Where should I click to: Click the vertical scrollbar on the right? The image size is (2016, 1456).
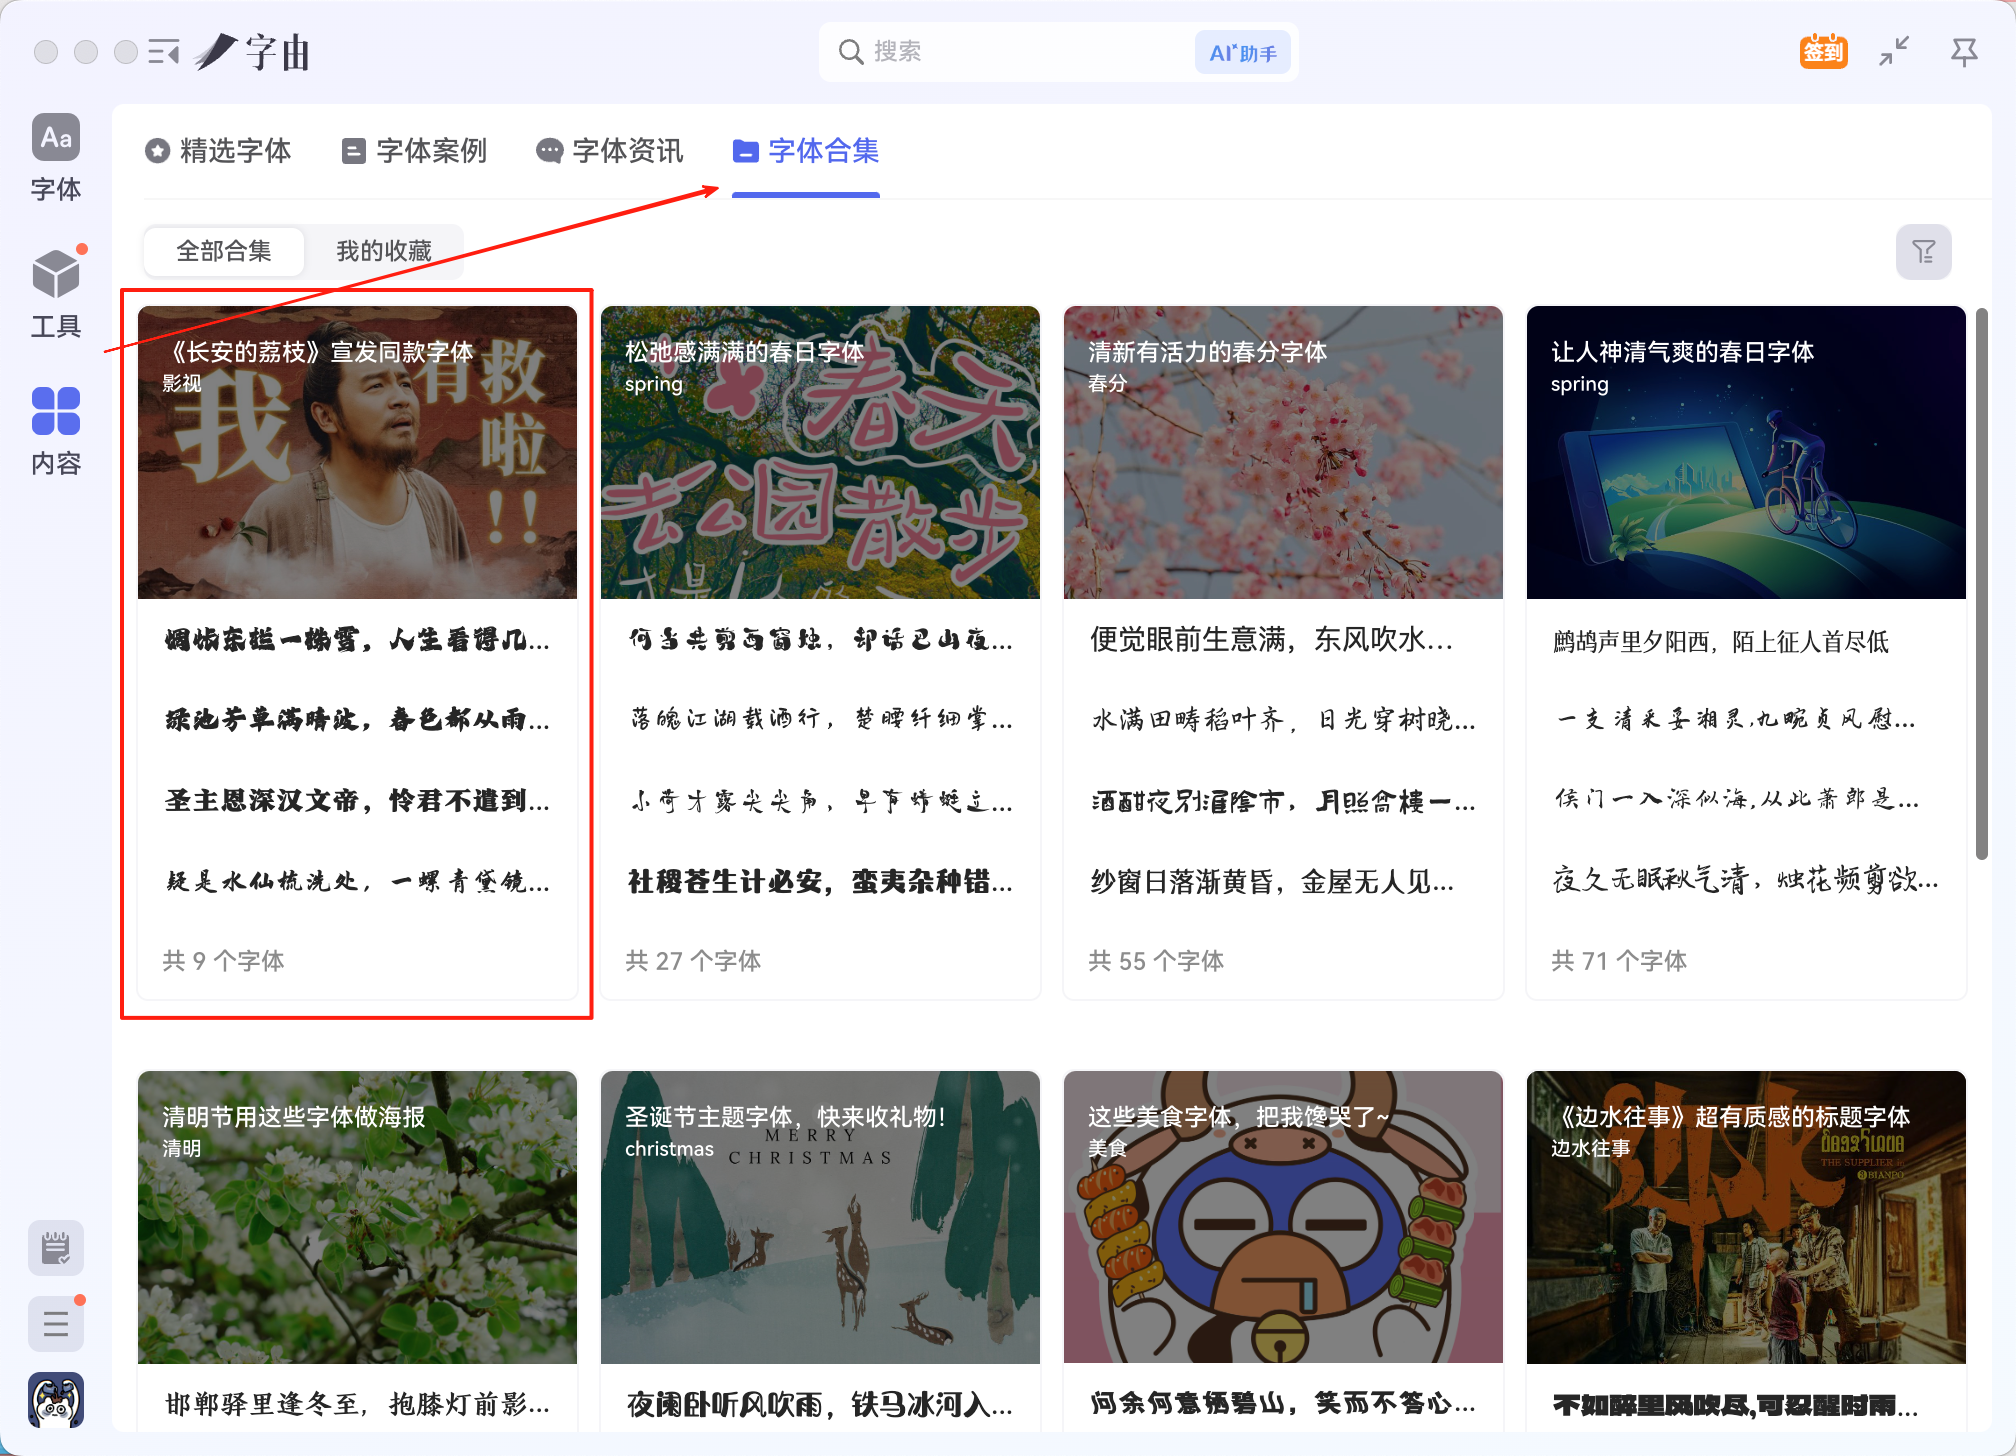point(1981,584)
